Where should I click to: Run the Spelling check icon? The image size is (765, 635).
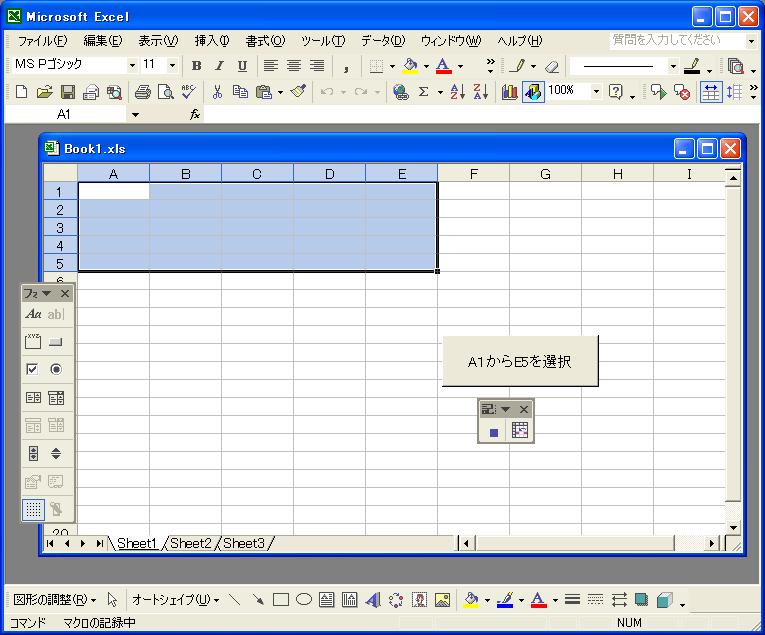(x=189, y=91)
